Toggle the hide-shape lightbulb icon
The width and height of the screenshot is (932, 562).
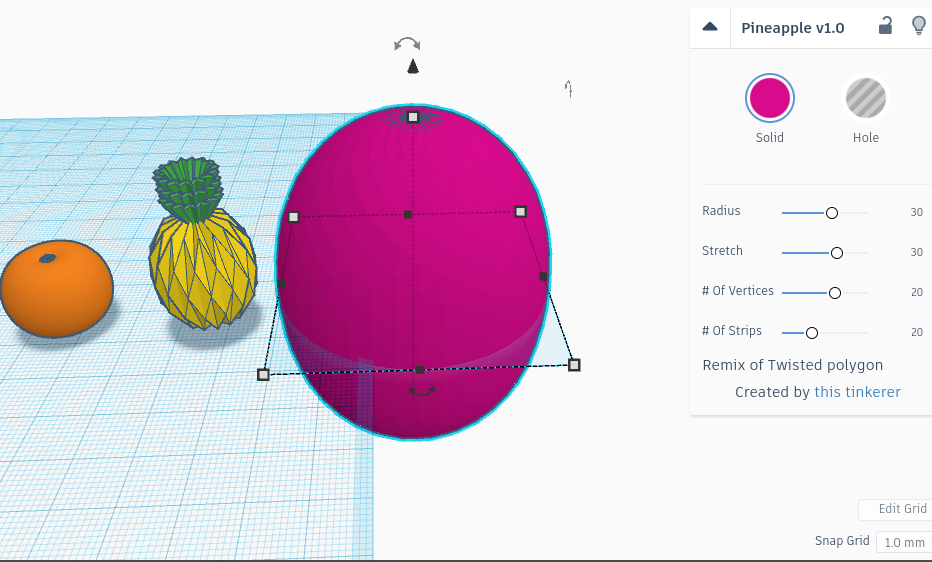(919, 26)
